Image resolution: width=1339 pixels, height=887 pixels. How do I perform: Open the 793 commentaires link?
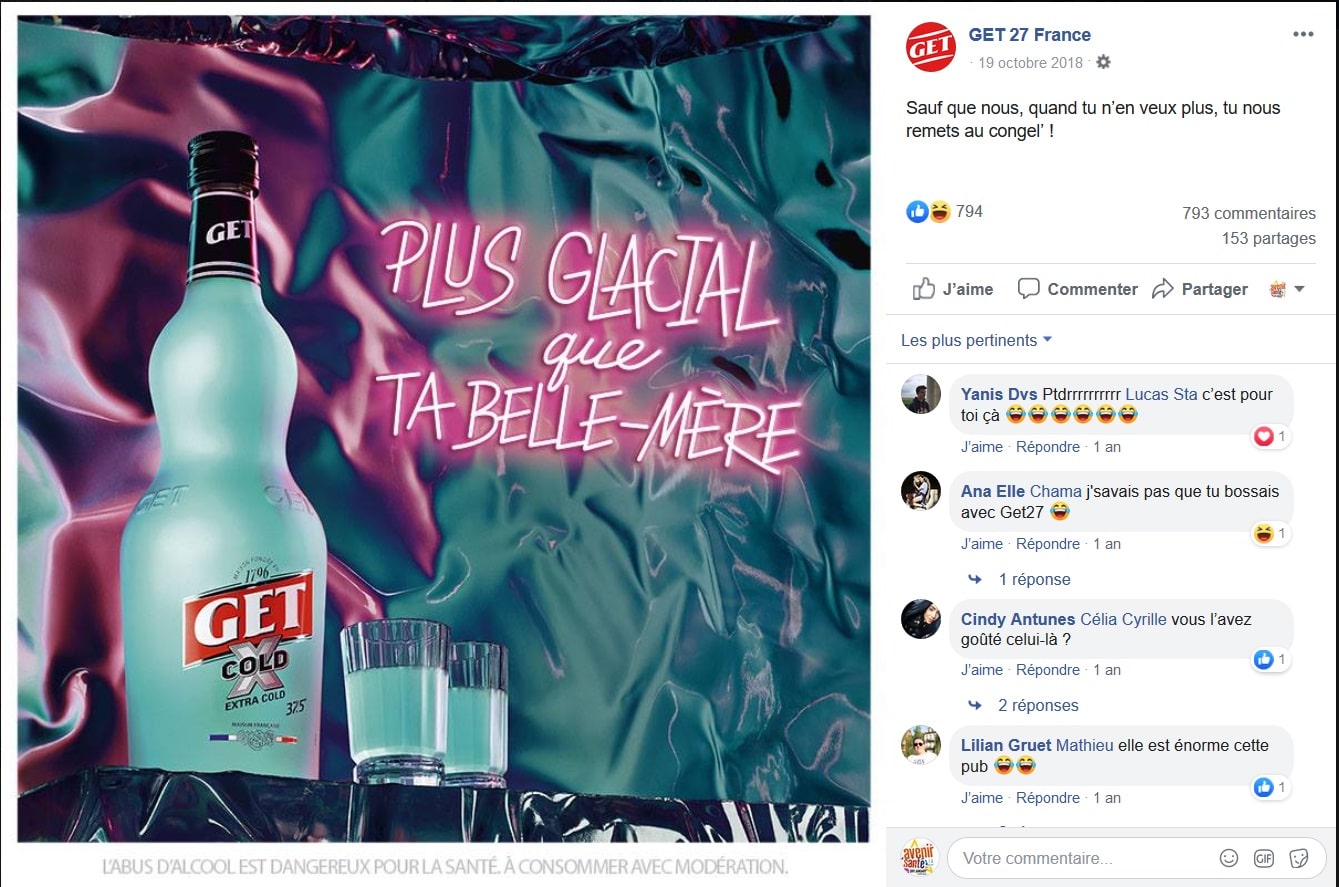coord(1249,213)
